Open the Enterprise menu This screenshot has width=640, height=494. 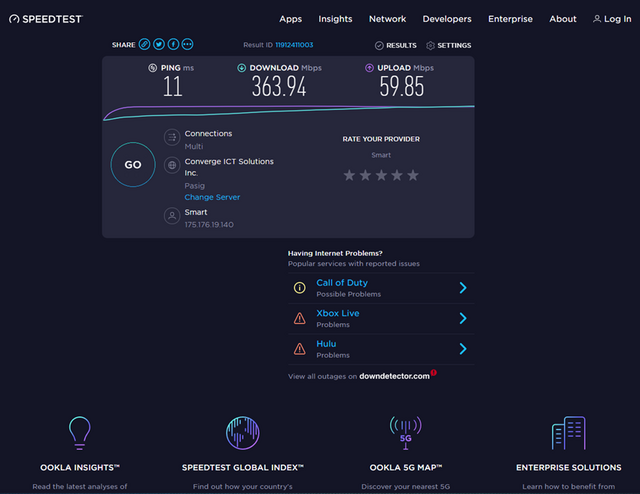point(510,19)
